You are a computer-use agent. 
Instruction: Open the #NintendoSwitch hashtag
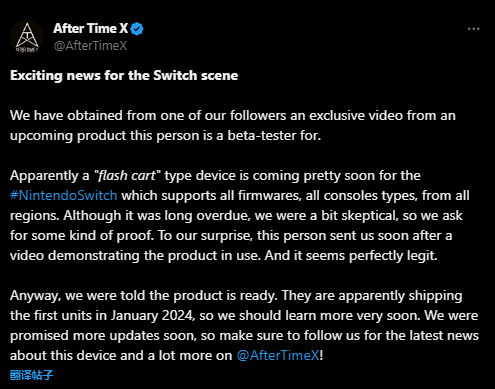pyautogui.click(x=64, y=195)
